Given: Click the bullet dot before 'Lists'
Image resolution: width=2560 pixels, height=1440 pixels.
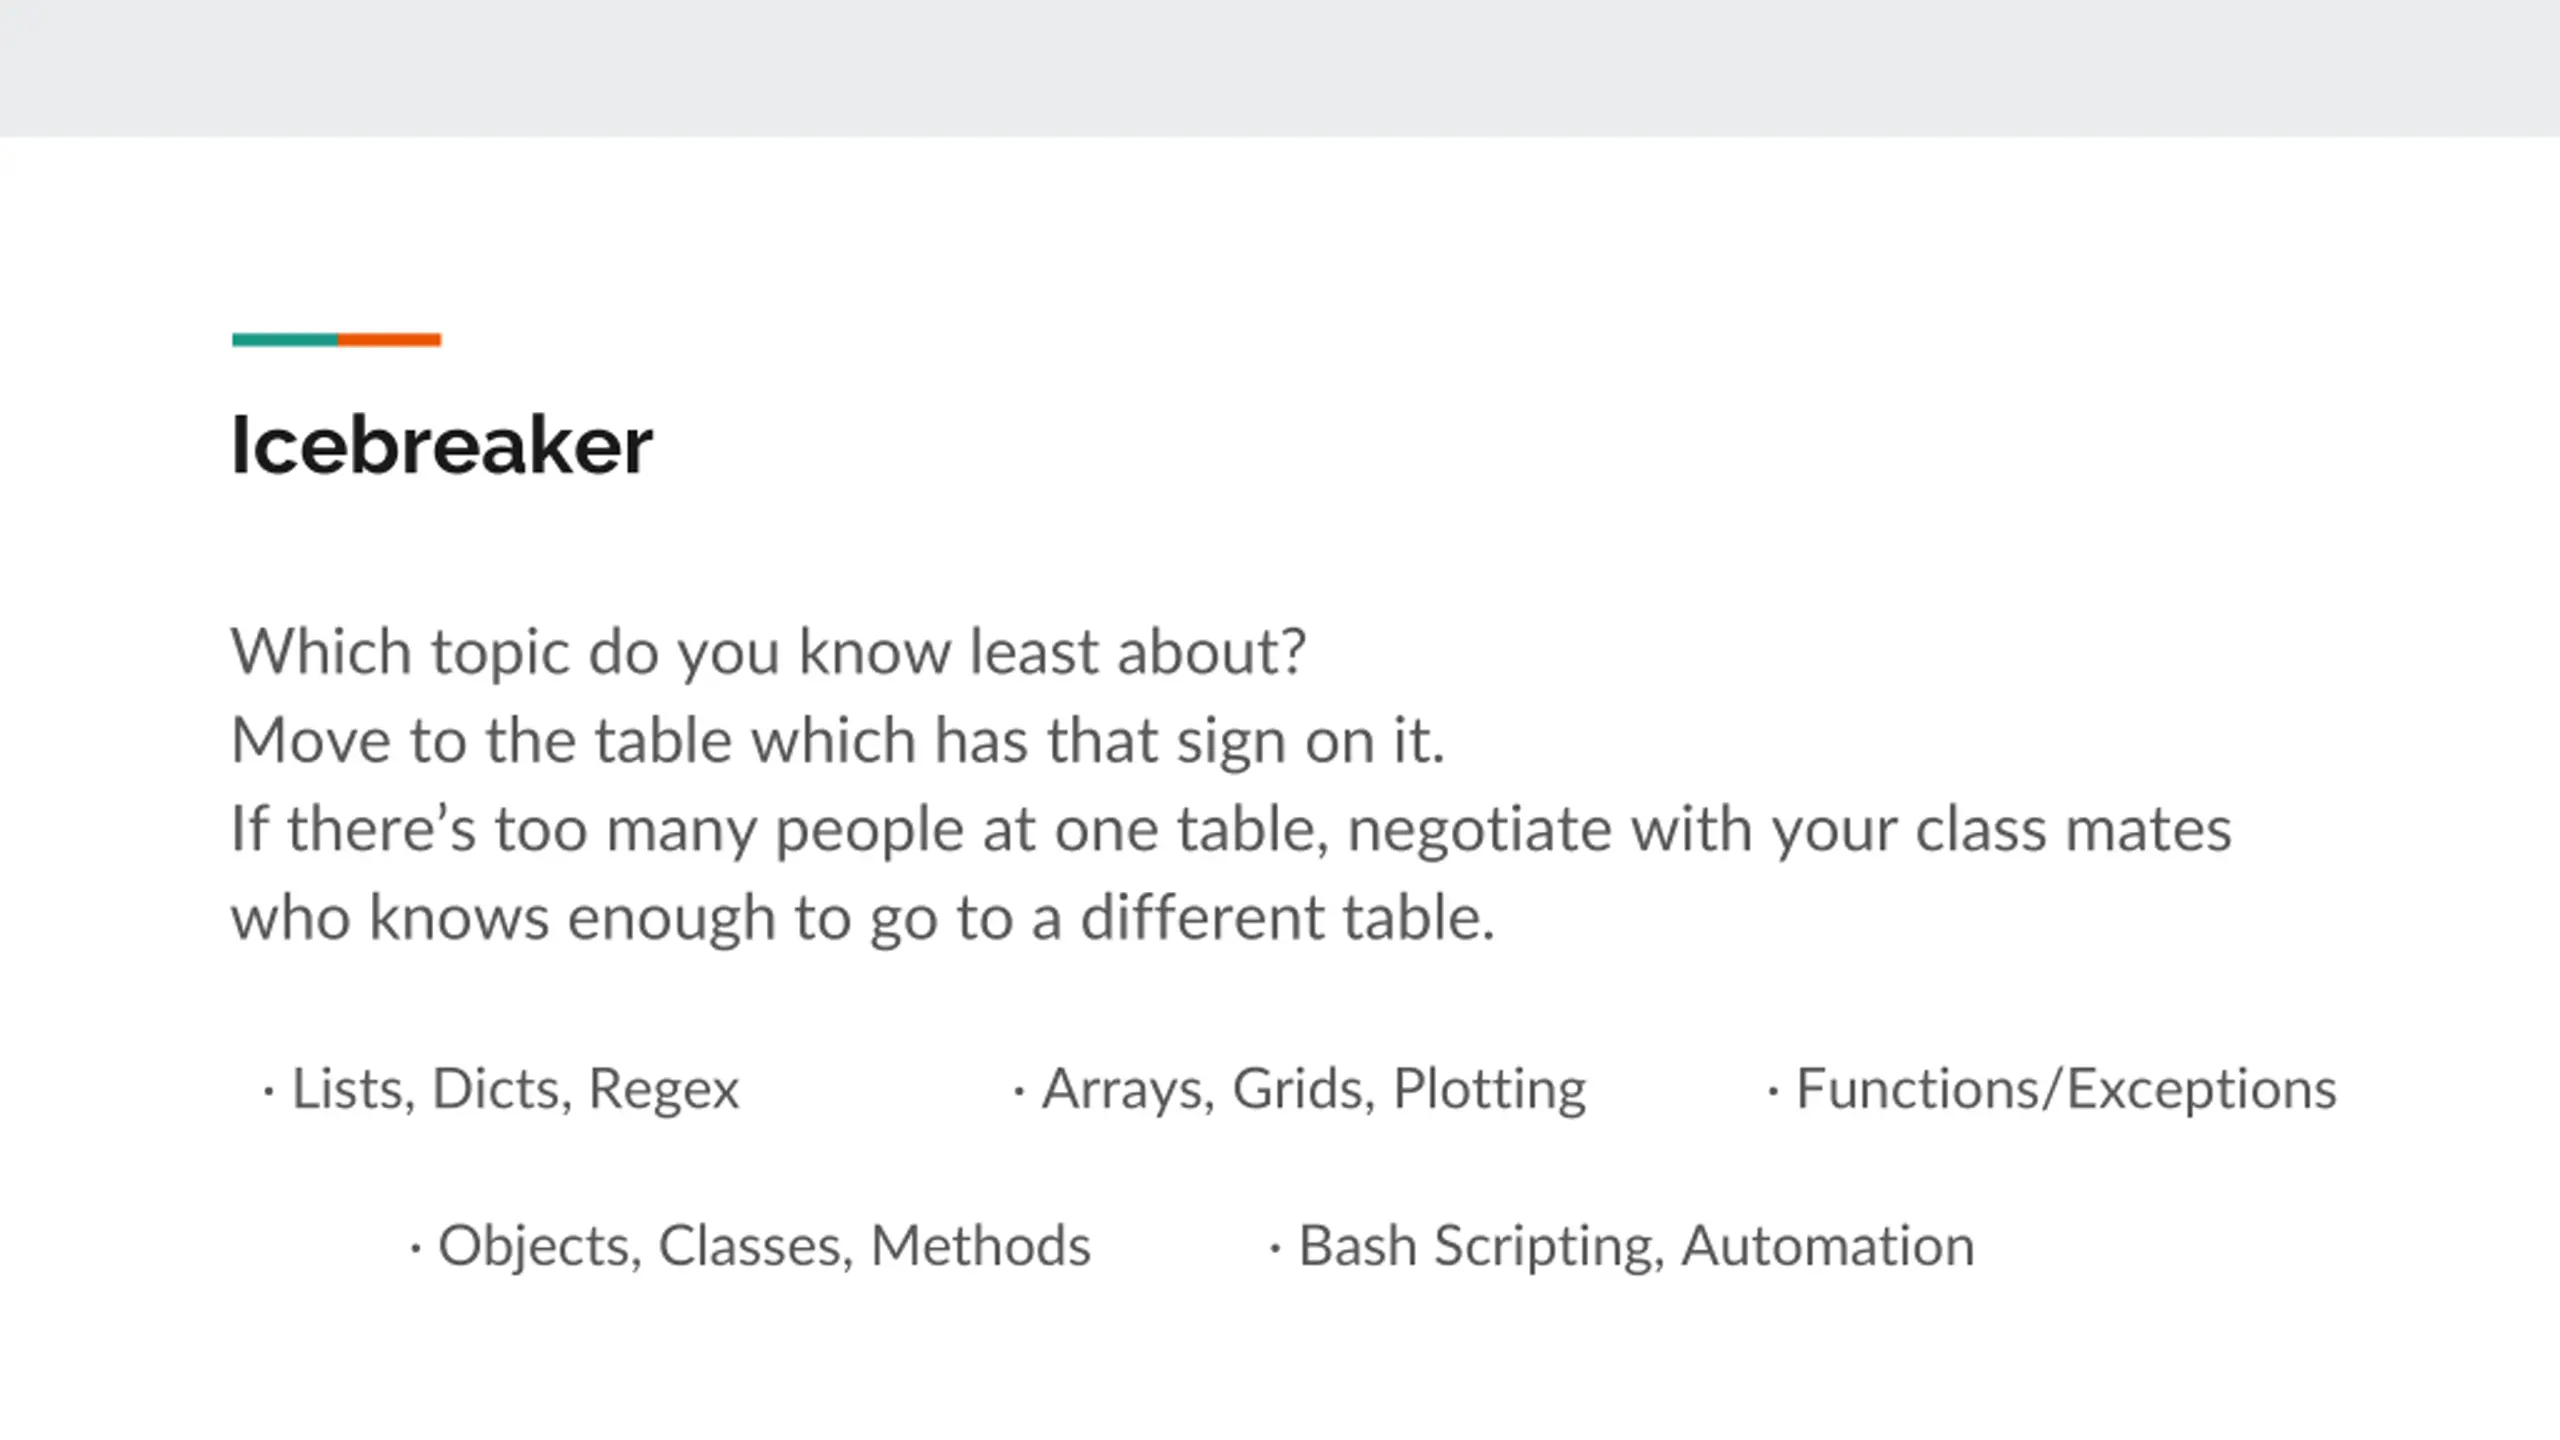Looking at the screenshot, I should click(268, 1092).
